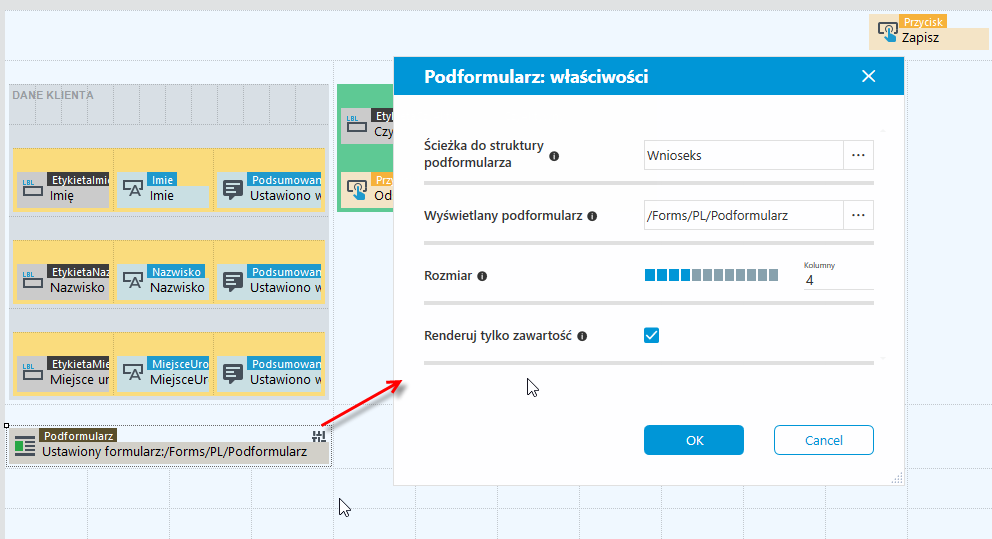Screen dimensions: 992x539
Task: Open Podformularz component settings sliders icon
Action: [x=319, y=436]
